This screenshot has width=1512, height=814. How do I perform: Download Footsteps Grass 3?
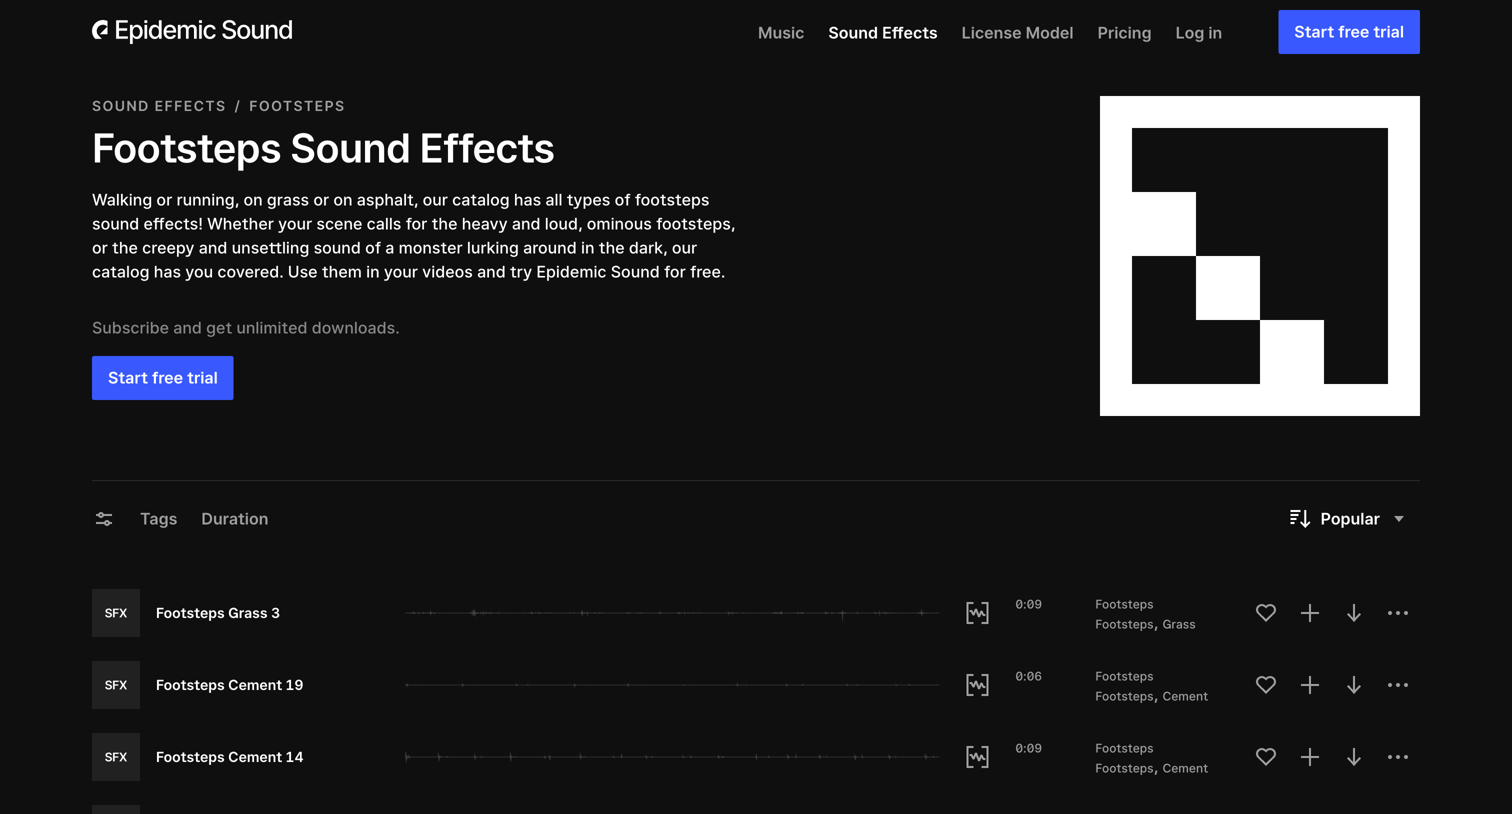[1354, 613]
